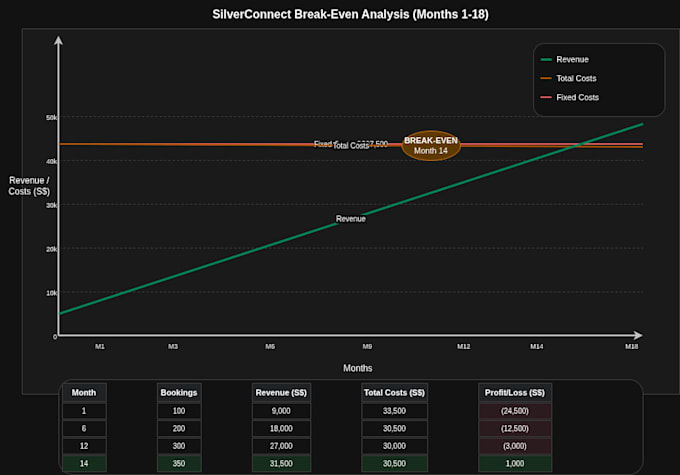Click the red Fixed Costs legend line
Image resolution: width=680 pixels, height=475 pixels.
[x=546, y=98]
